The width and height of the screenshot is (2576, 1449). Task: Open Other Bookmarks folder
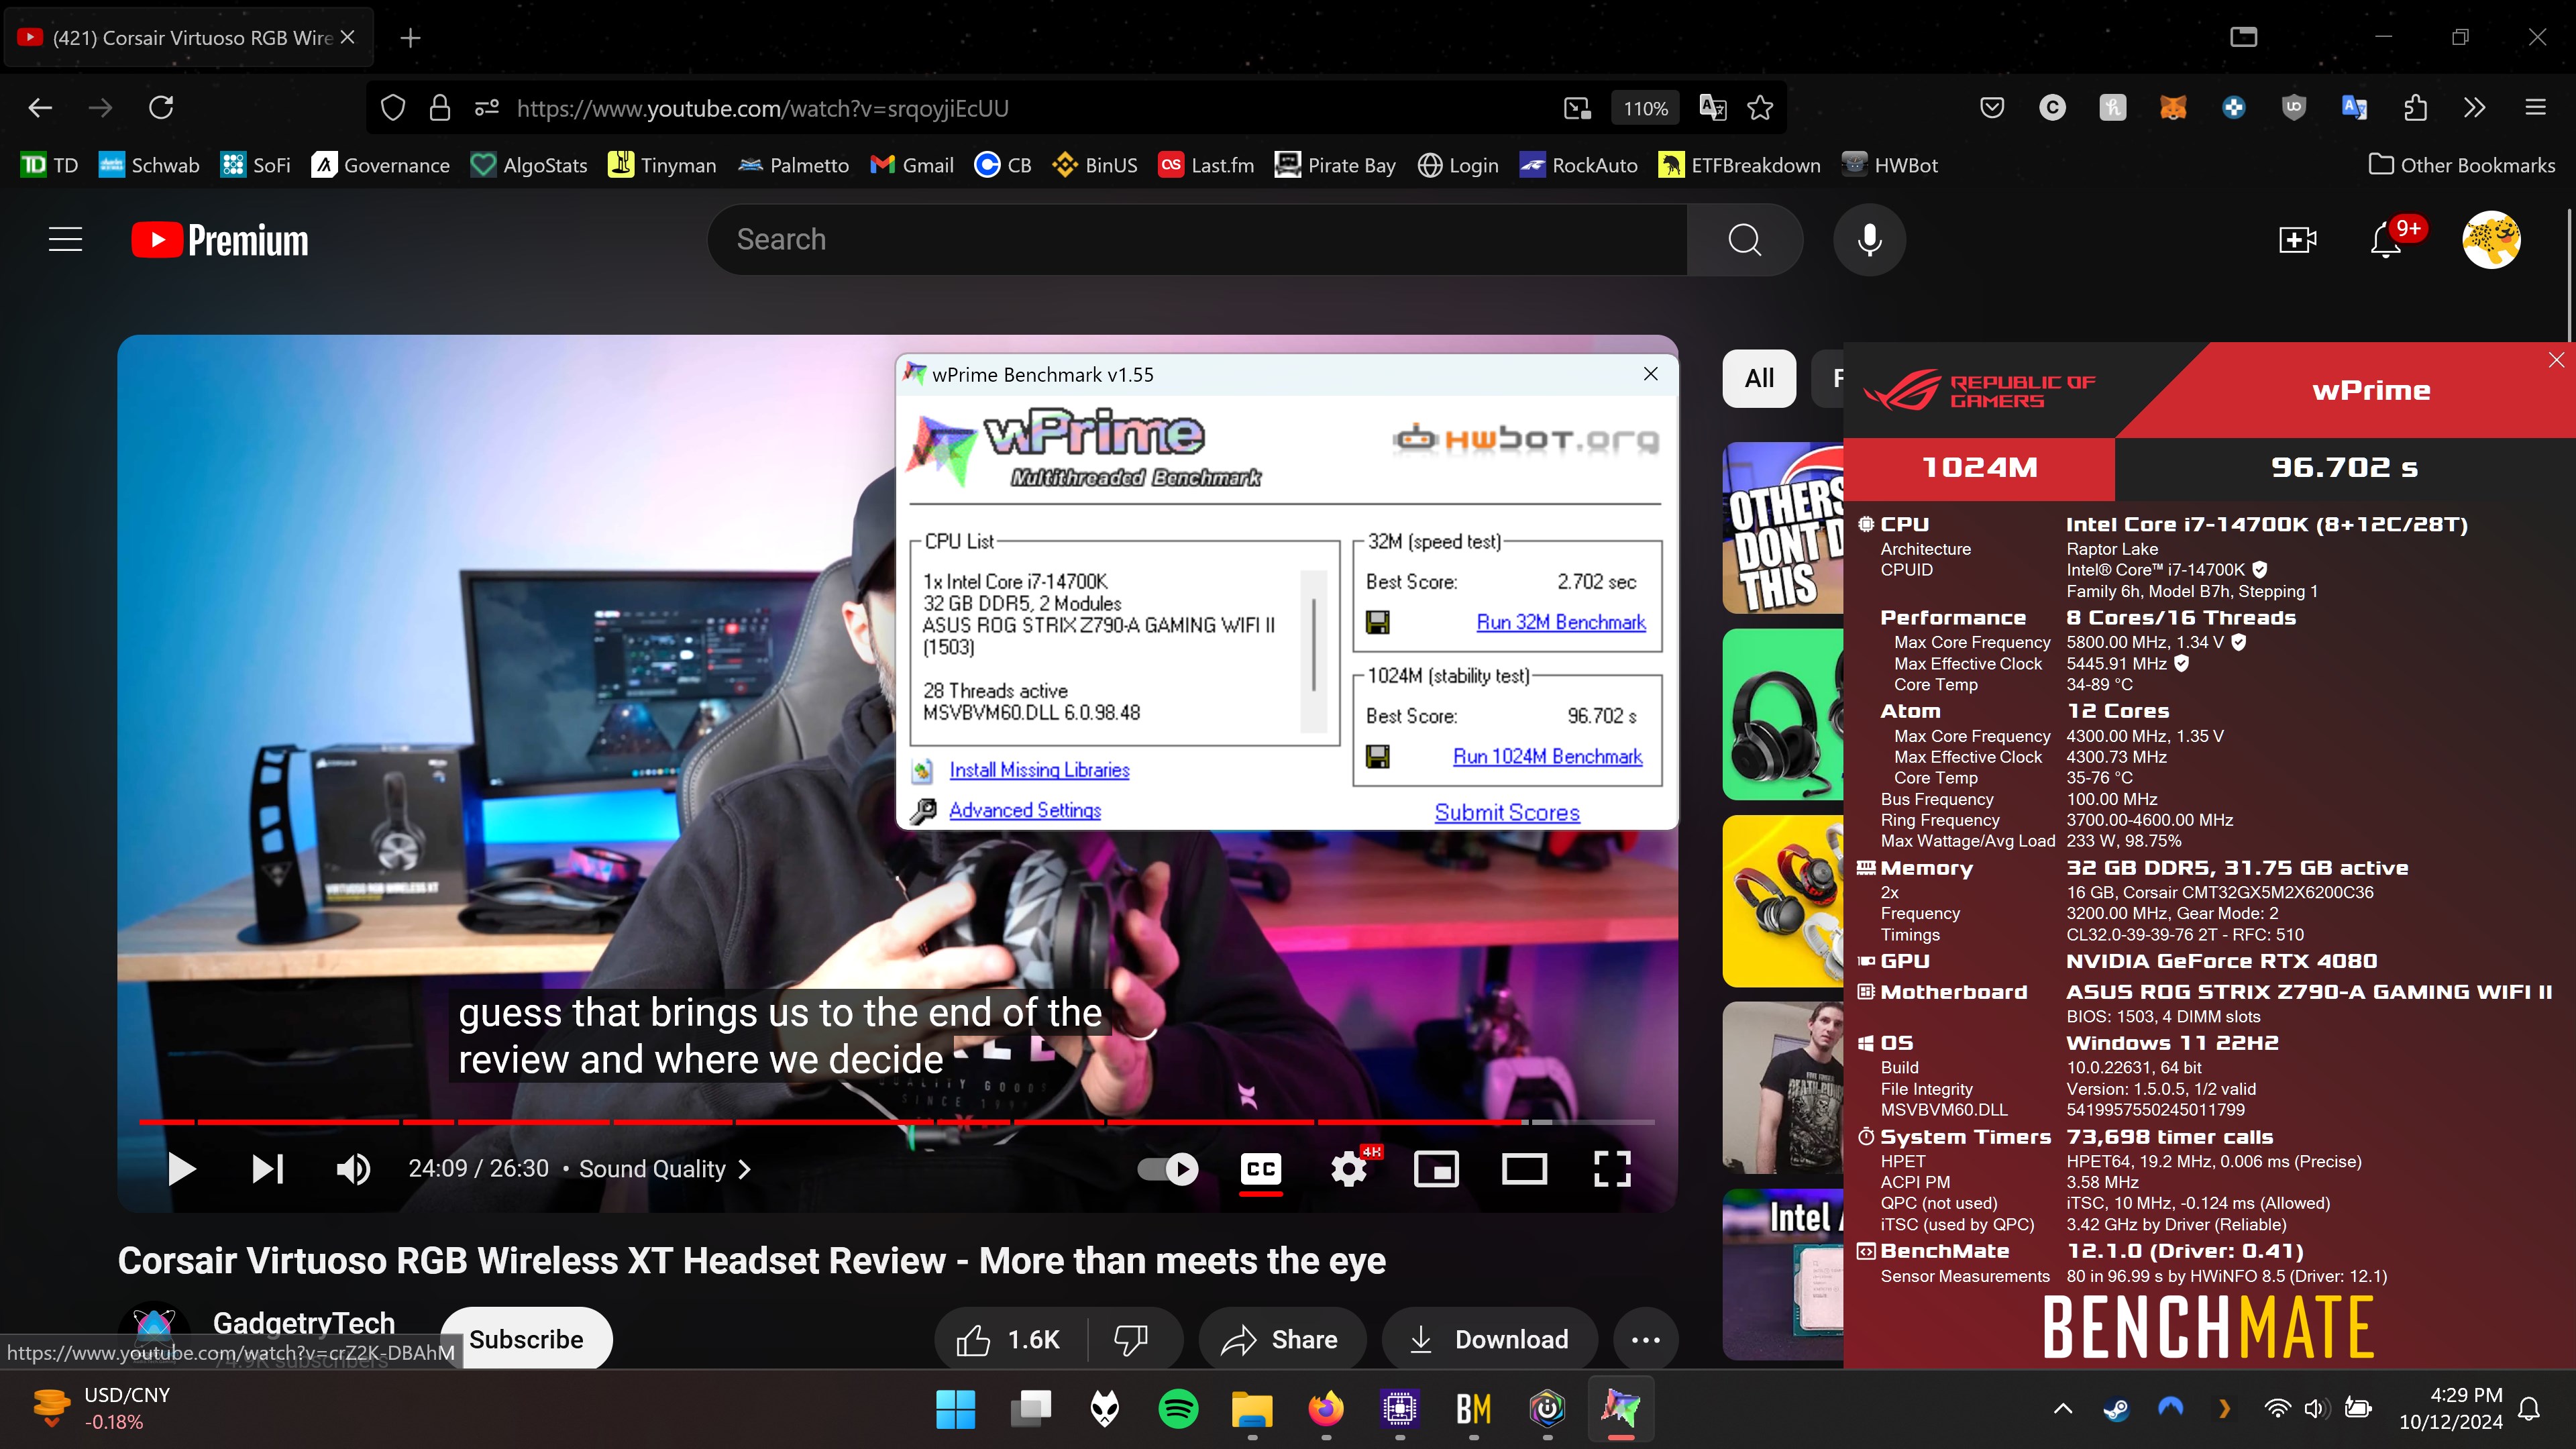[x=2461, y=165]
